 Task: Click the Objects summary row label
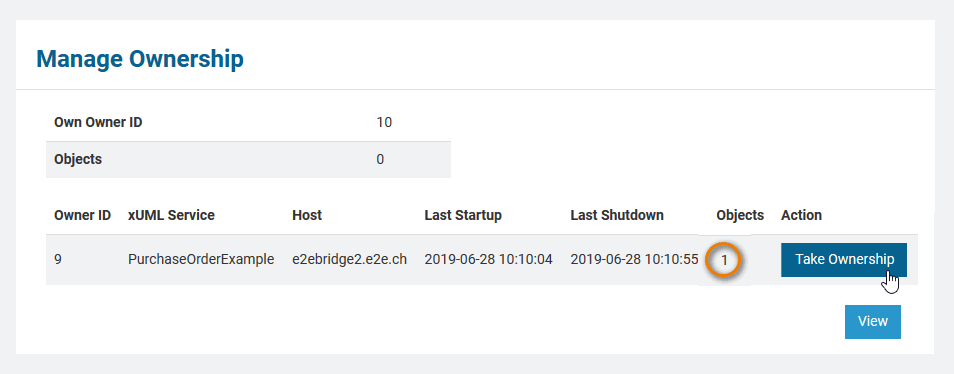click(x=78, y=159)
